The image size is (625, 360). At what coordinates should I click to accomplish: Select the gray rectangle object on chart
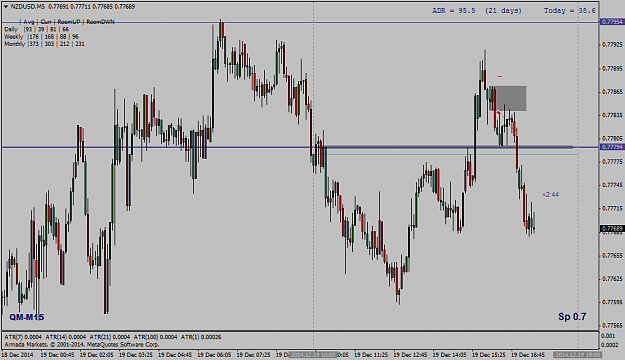[x=508, y=98]
